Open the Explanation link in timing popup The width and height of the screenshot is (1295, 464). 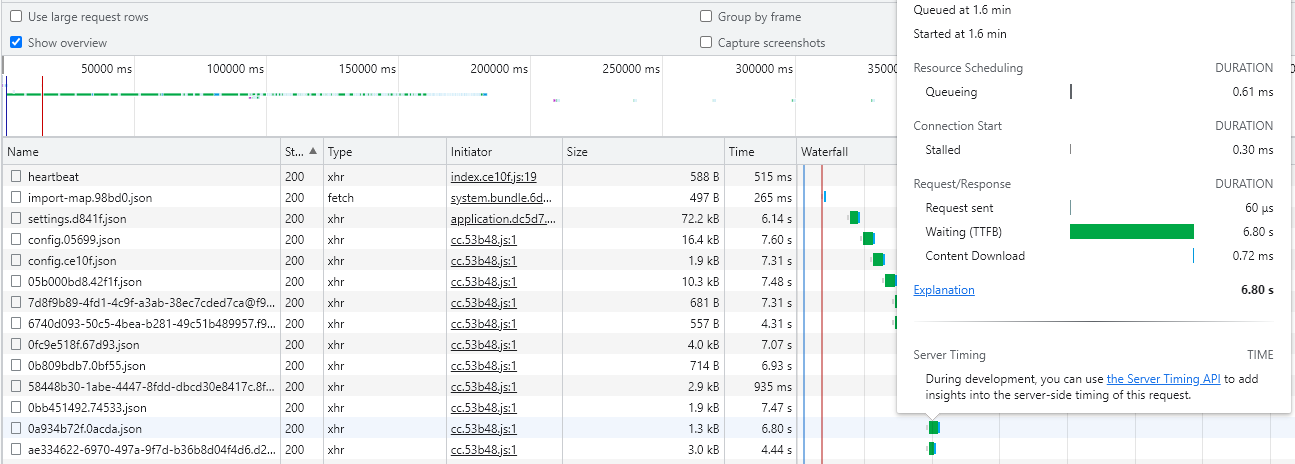click(944, 290)
